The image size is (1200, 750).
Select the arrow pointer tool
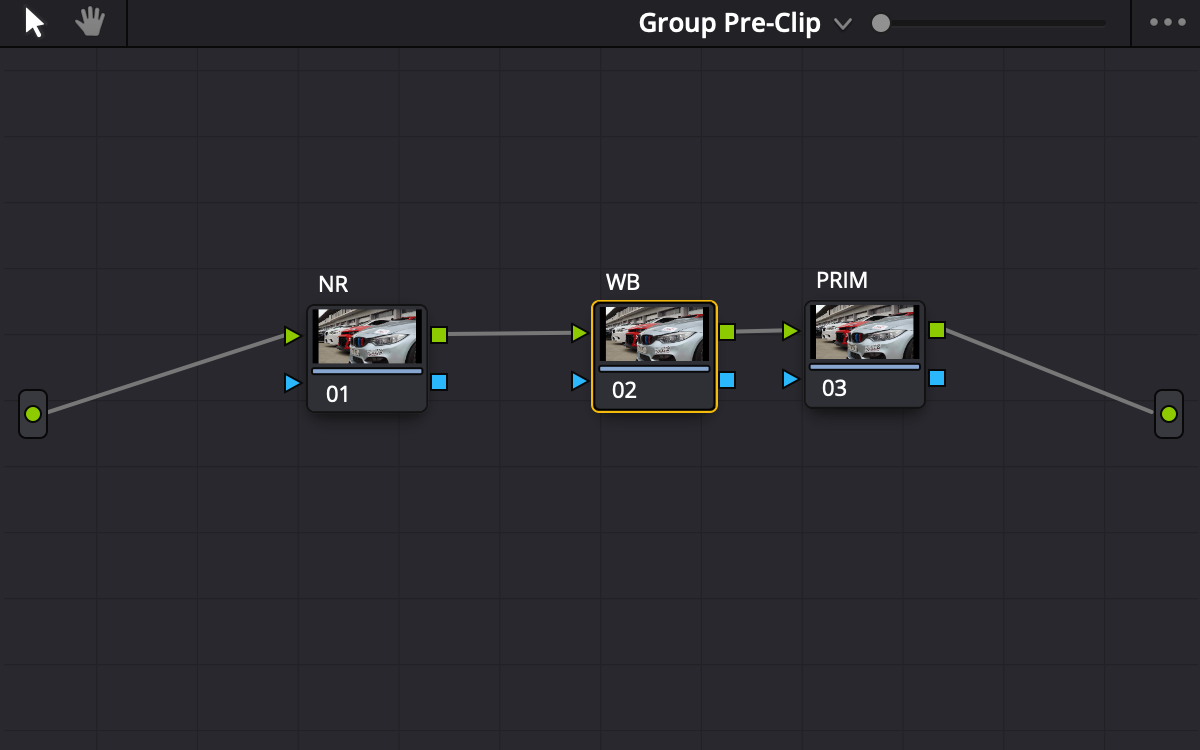click(x=31, y=22)
